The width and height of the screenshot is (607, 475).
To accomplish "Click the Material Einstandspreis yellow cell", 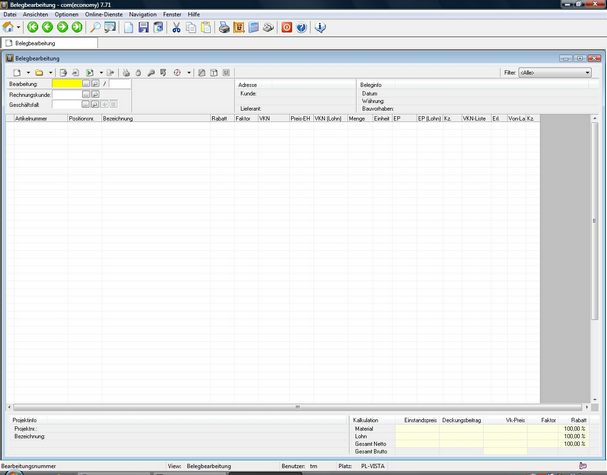I will (417, 429).
